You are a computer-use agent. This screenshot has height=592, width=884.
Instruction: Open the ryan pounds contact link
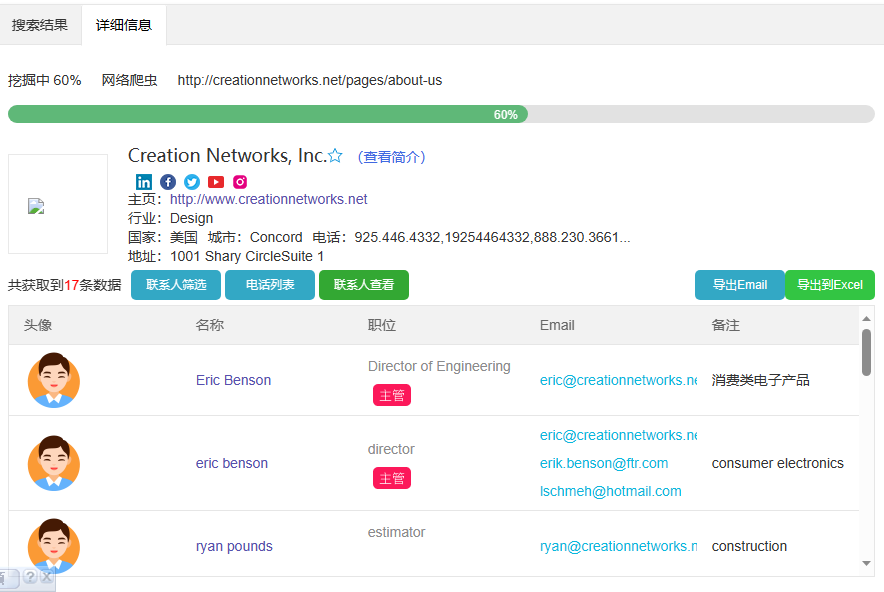(234, 546)
